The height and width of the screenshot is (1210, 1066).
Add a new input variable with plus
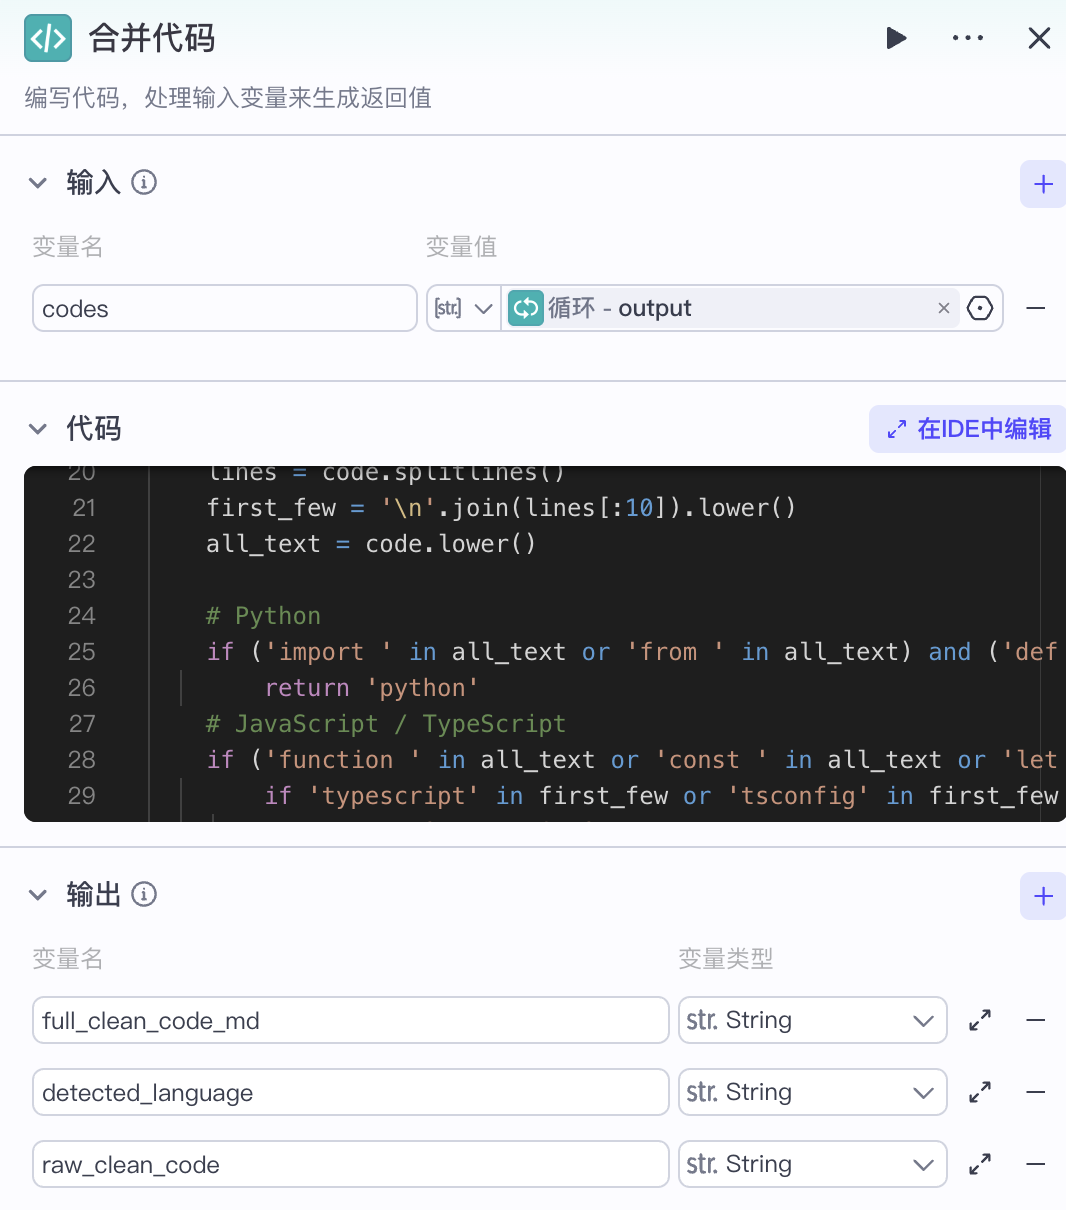pyautogui.click(x=1043, y=184)
